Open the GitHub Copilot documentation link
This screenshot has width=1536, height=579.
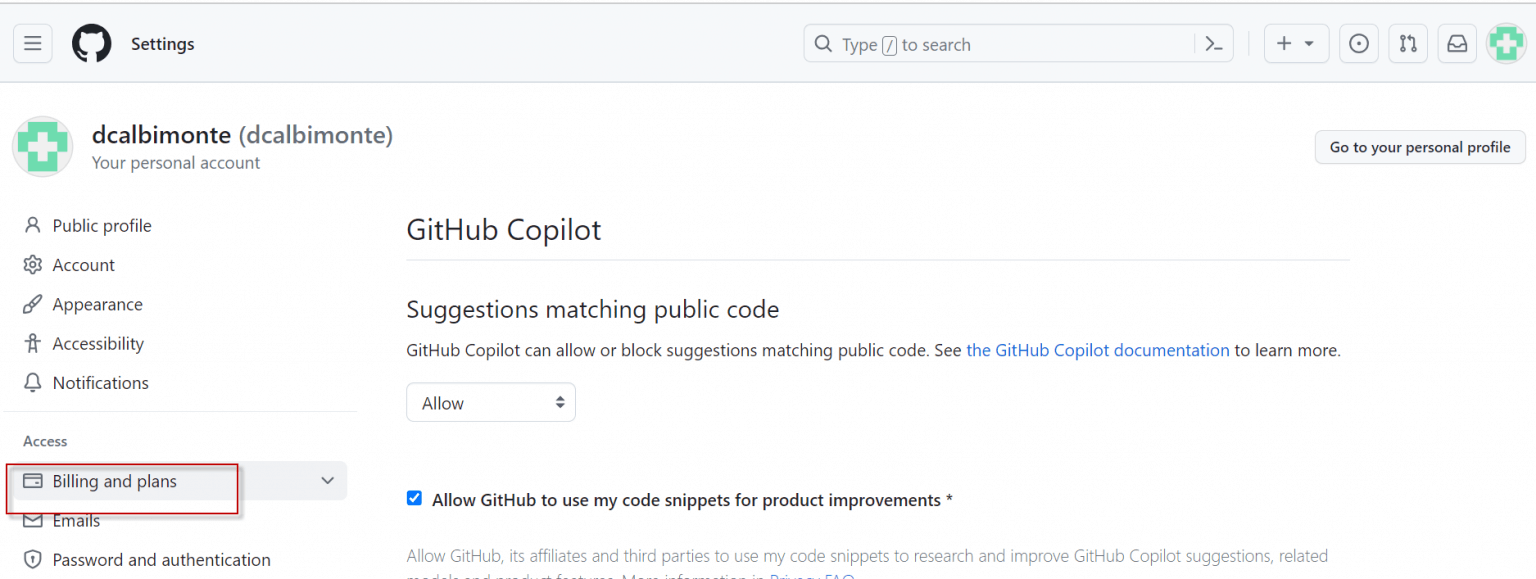pos(1097,350)
